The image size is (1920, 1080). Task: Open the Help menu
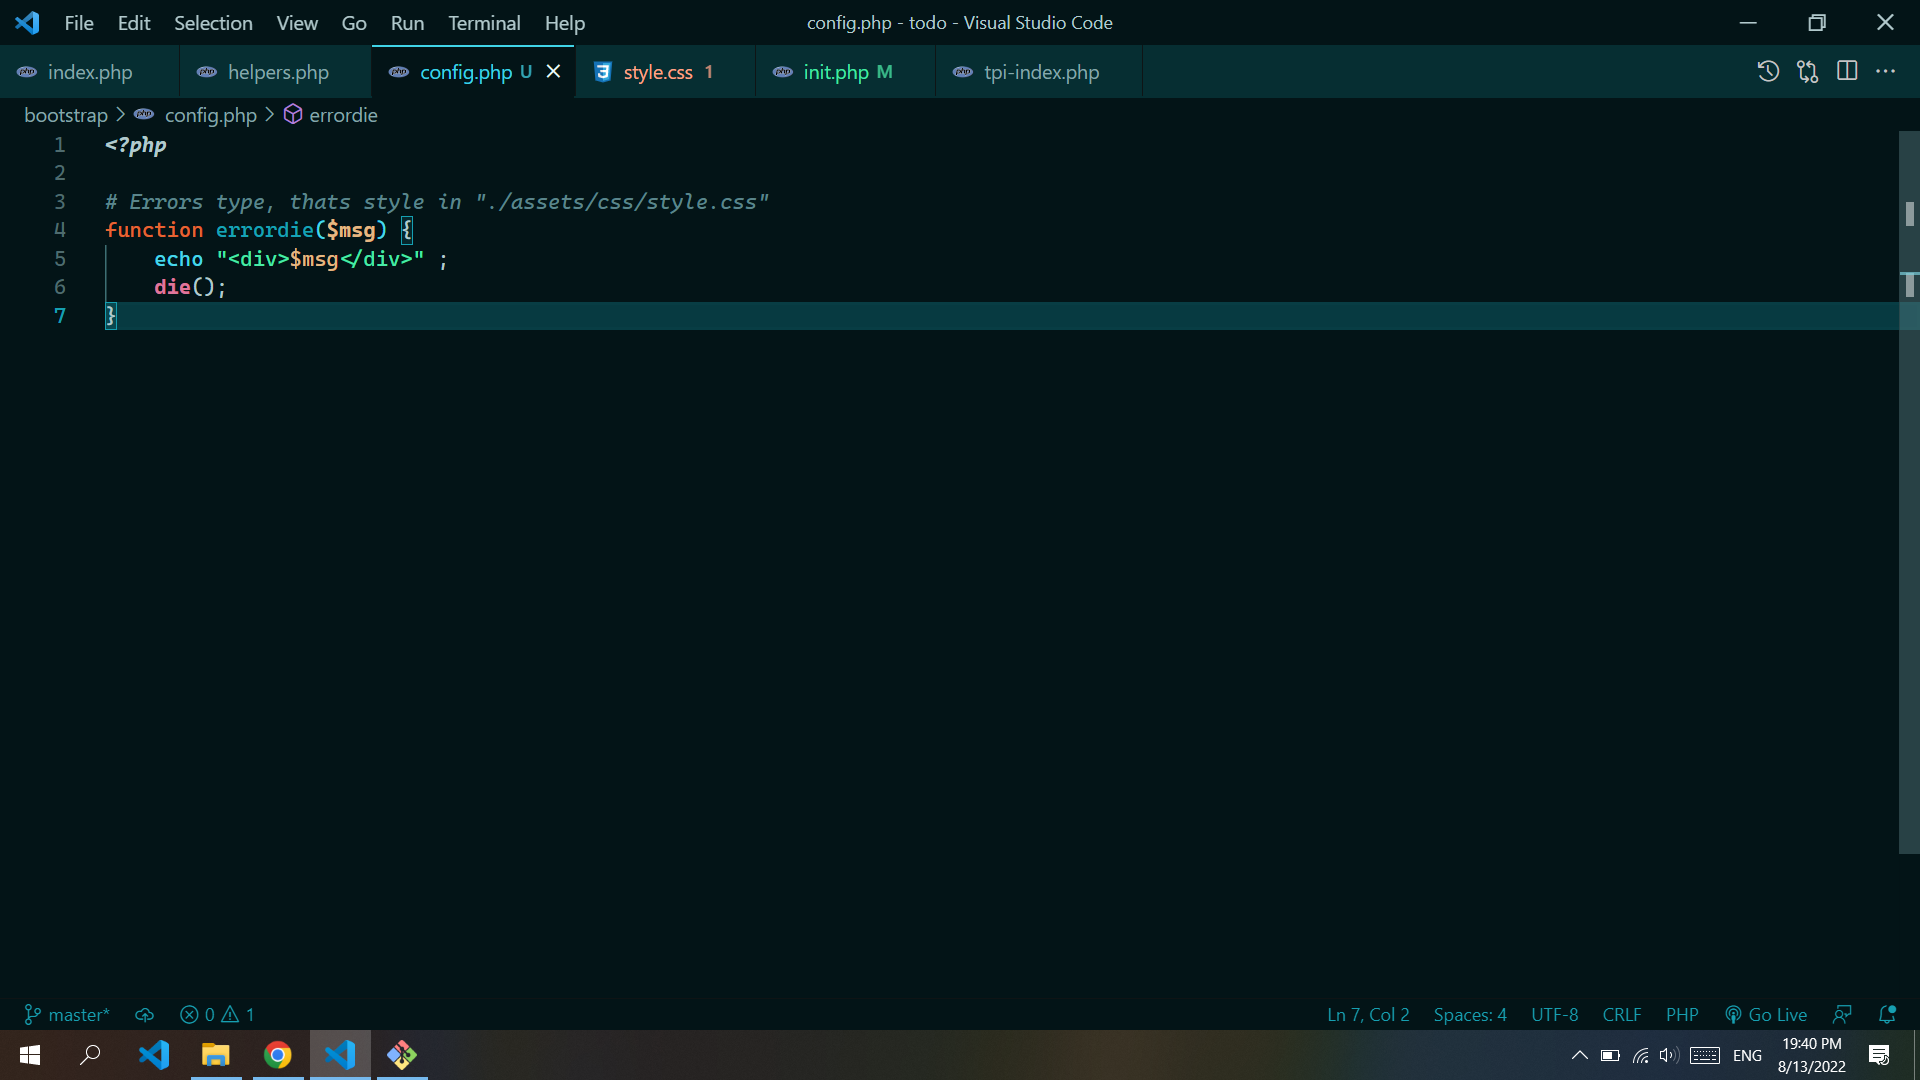coord(564,22)
